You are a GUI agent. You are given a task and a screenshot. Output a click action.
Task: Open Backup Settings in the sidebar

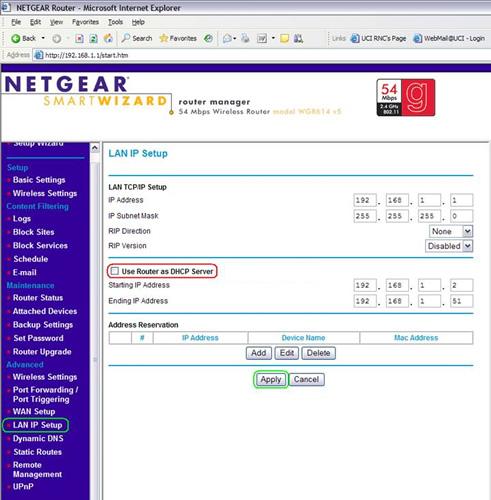click(x=43, y=325)
